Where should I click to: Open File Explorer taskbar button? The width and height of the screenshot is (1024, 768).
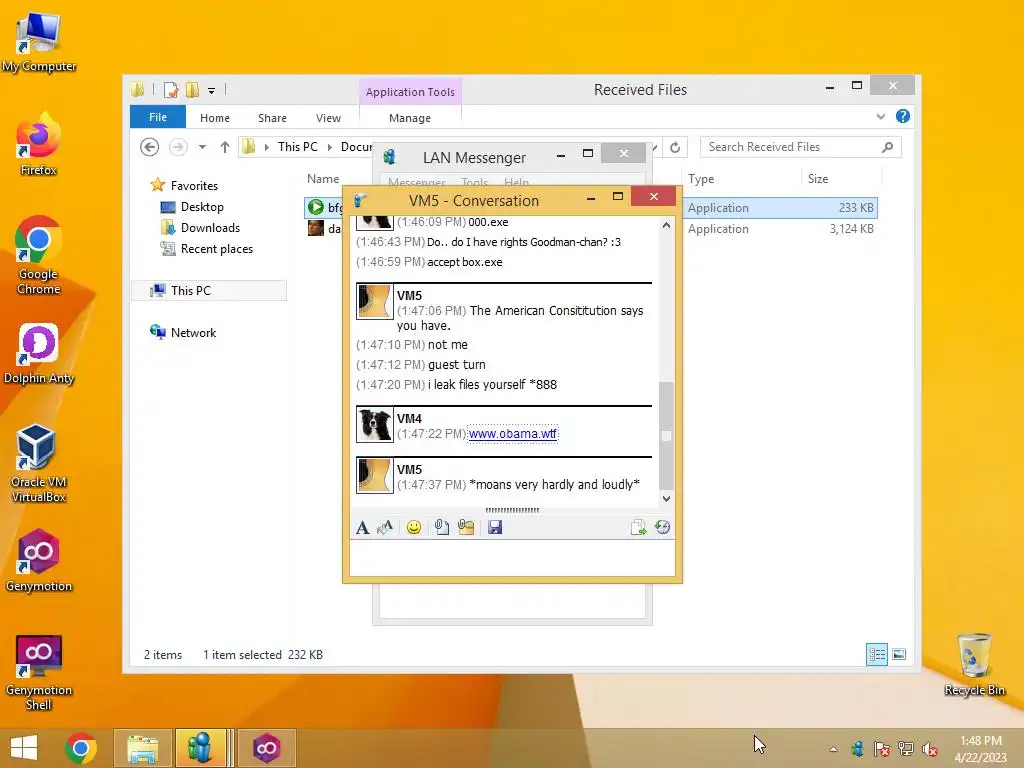point(143,748)
